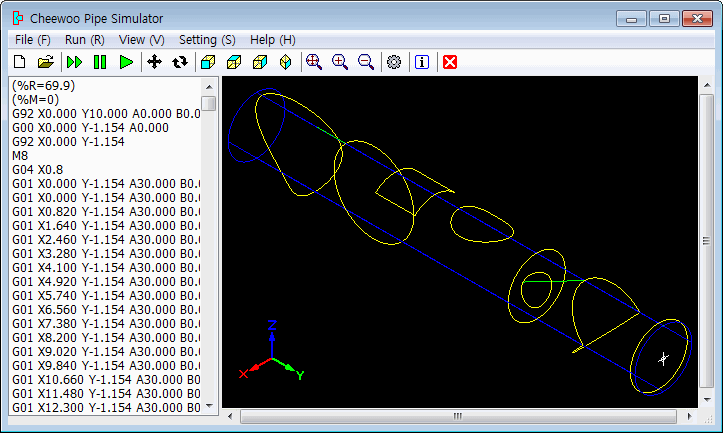723x433 pixels.
Task: Click the code list scrollbar thumb
Action: tap(209, 103)
